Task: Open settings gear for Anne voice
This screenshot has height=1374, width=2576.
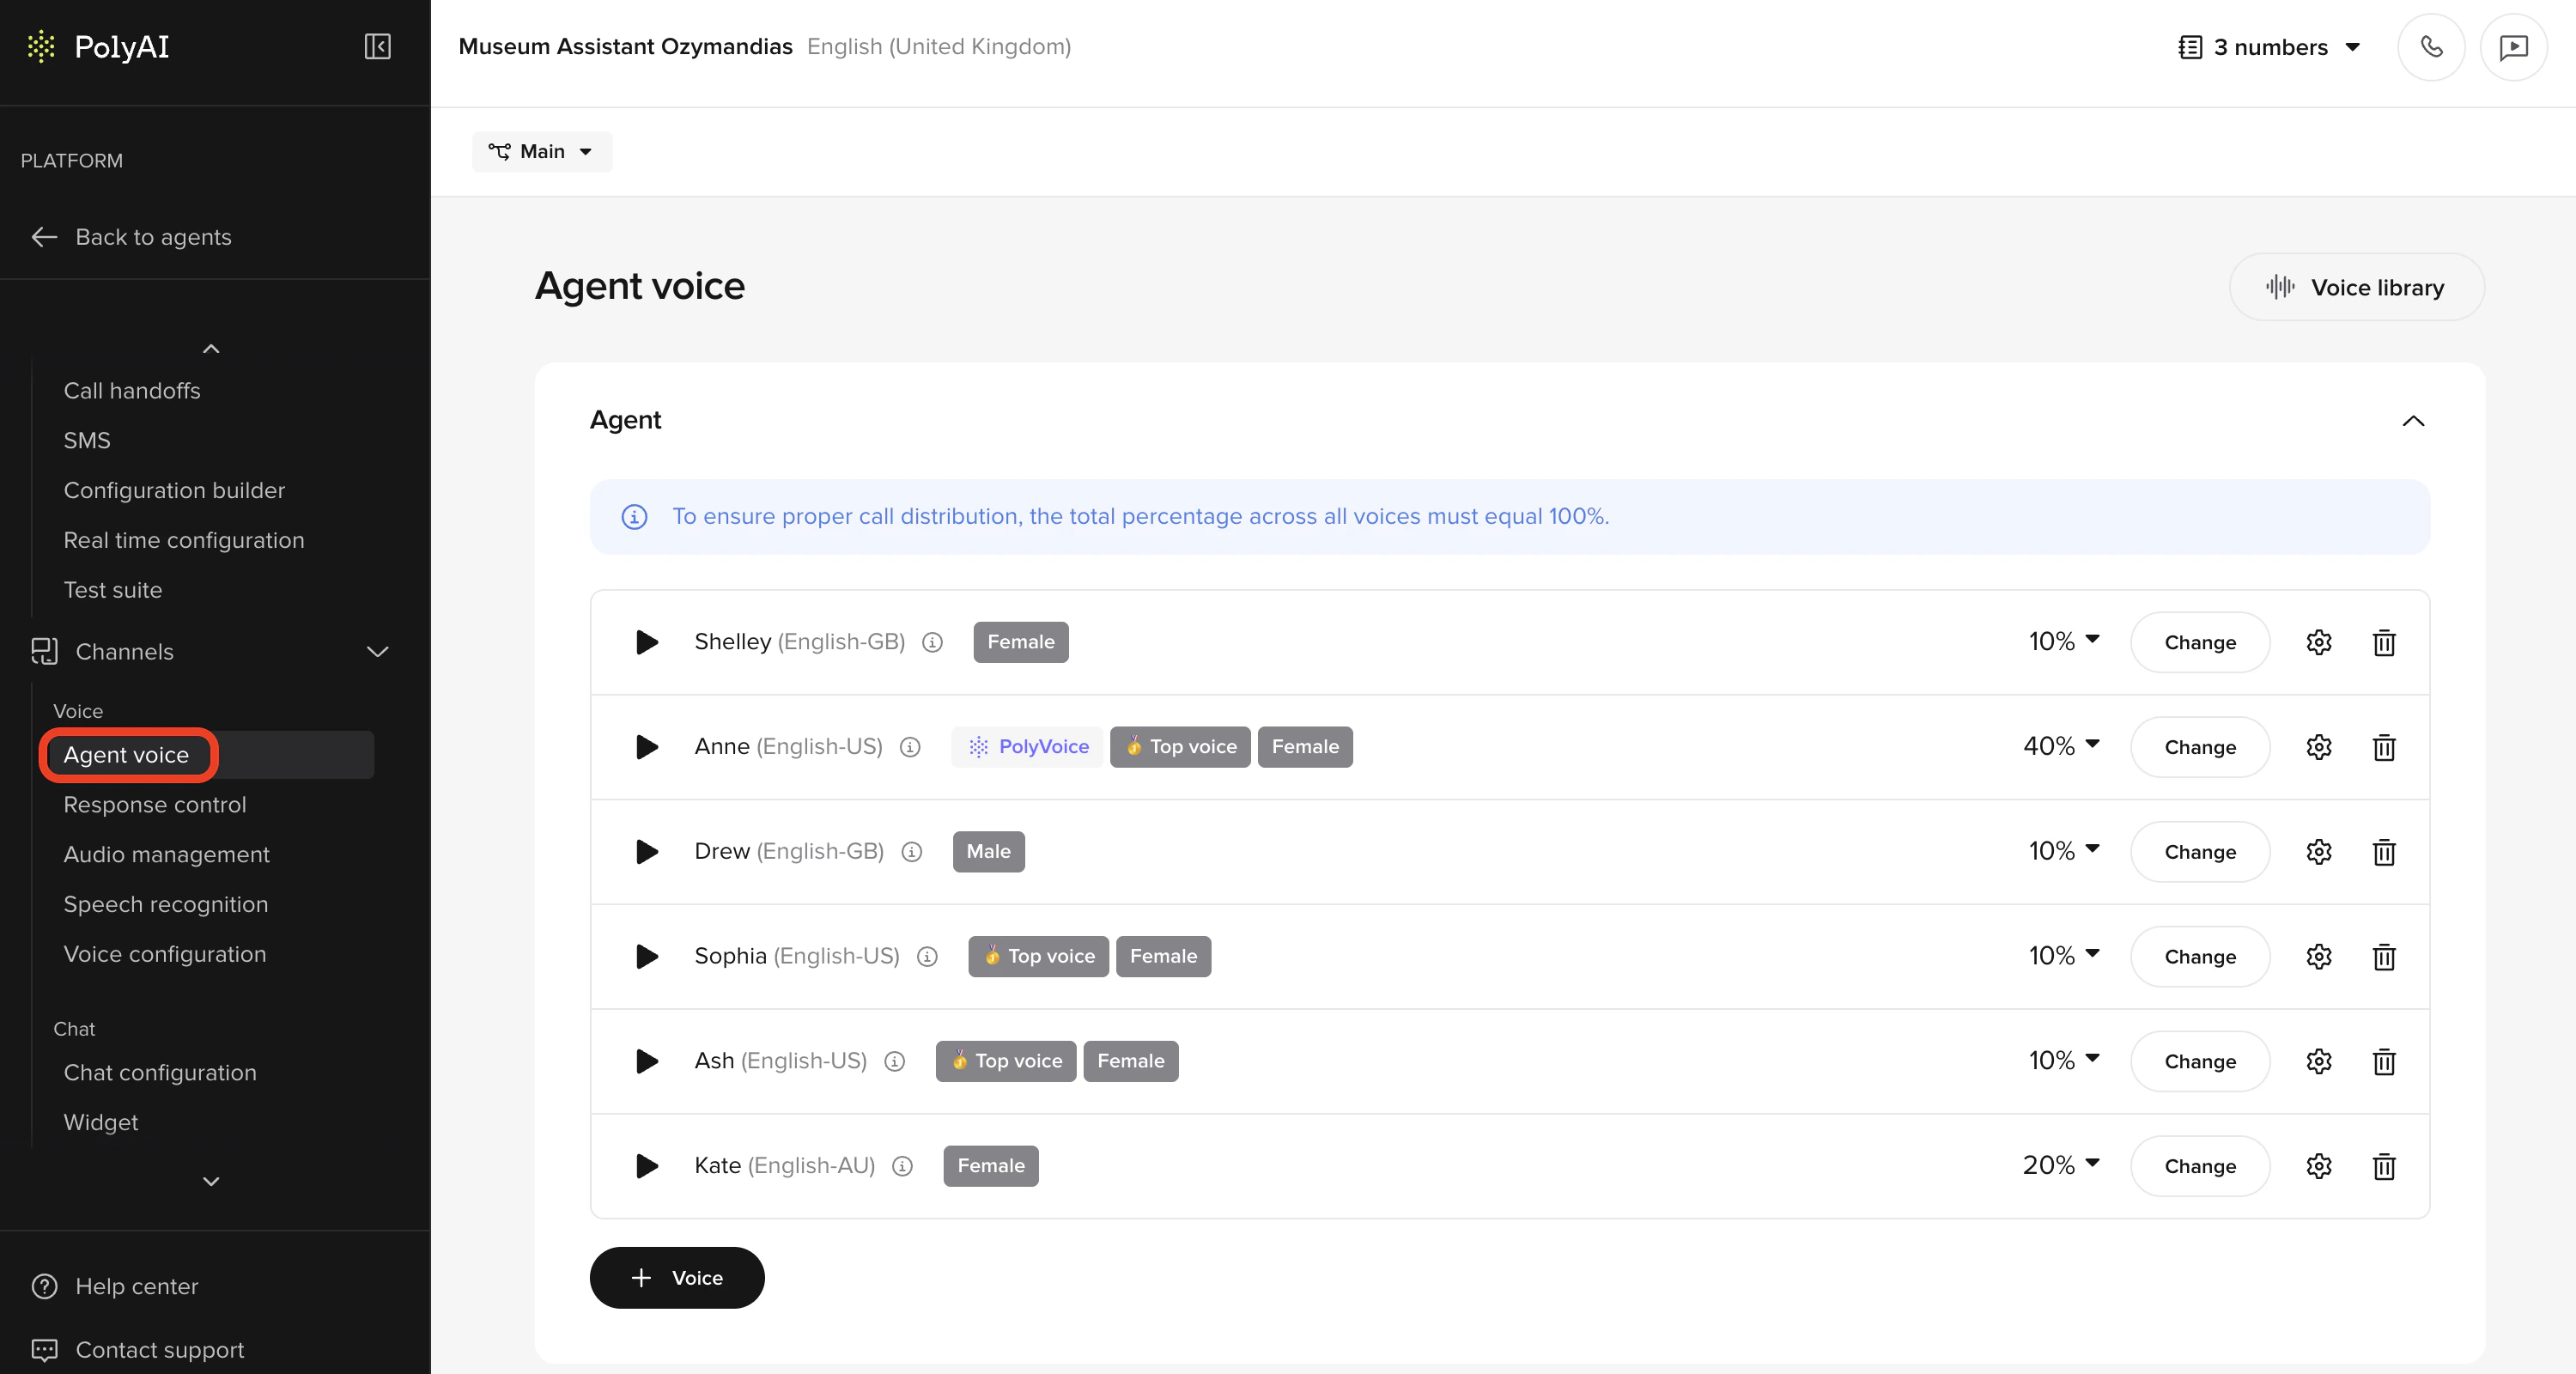Action: coord(2318,747)
